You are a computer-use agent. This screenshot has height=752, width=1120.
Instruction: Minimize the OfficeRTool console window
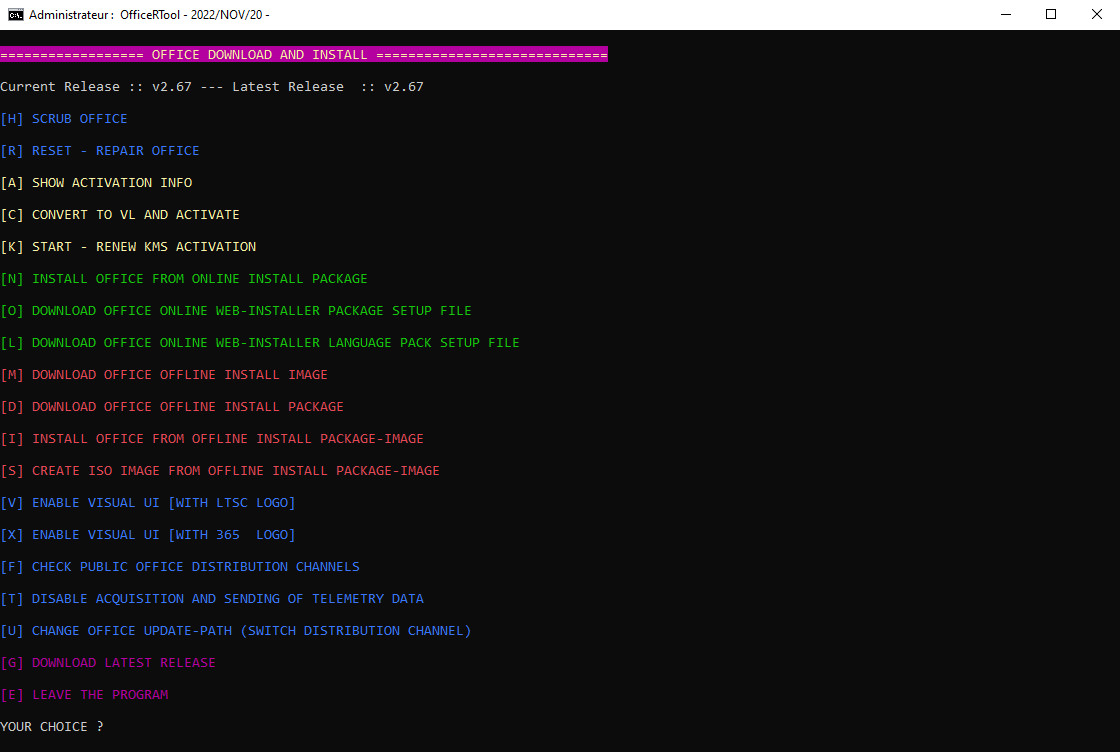point(1006,14)
